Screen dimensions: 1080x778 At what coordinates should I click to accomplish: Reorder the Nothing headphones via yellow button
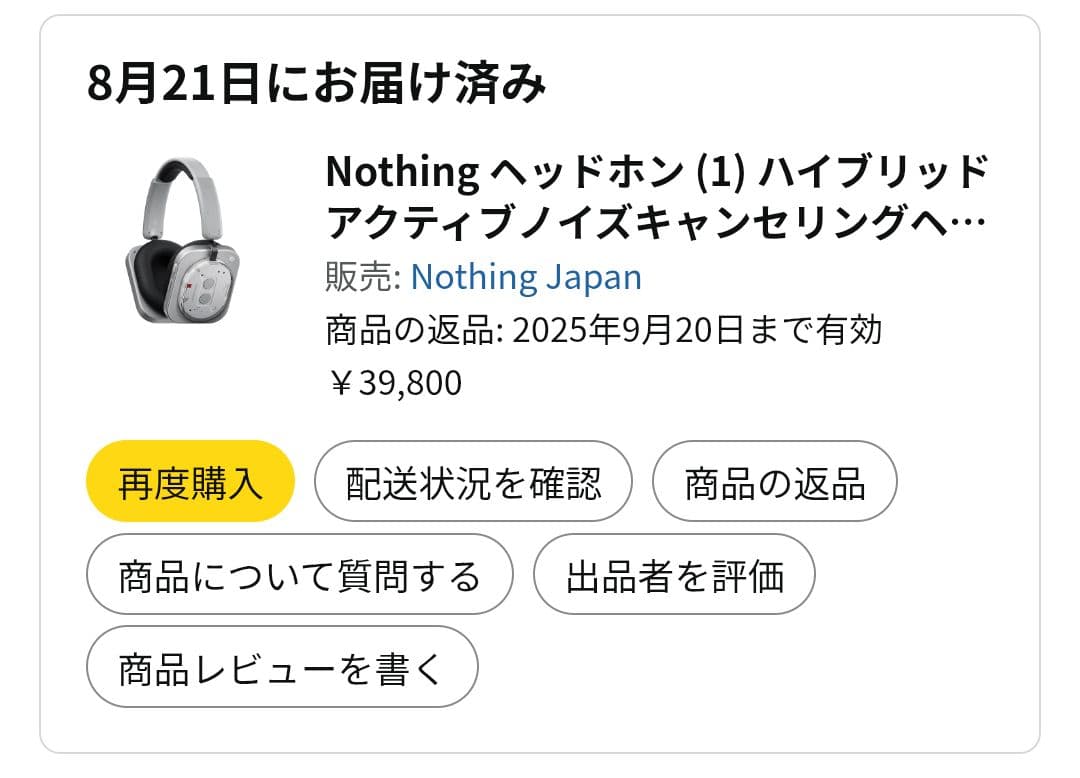pyautogui.click(x=190, y=481)
